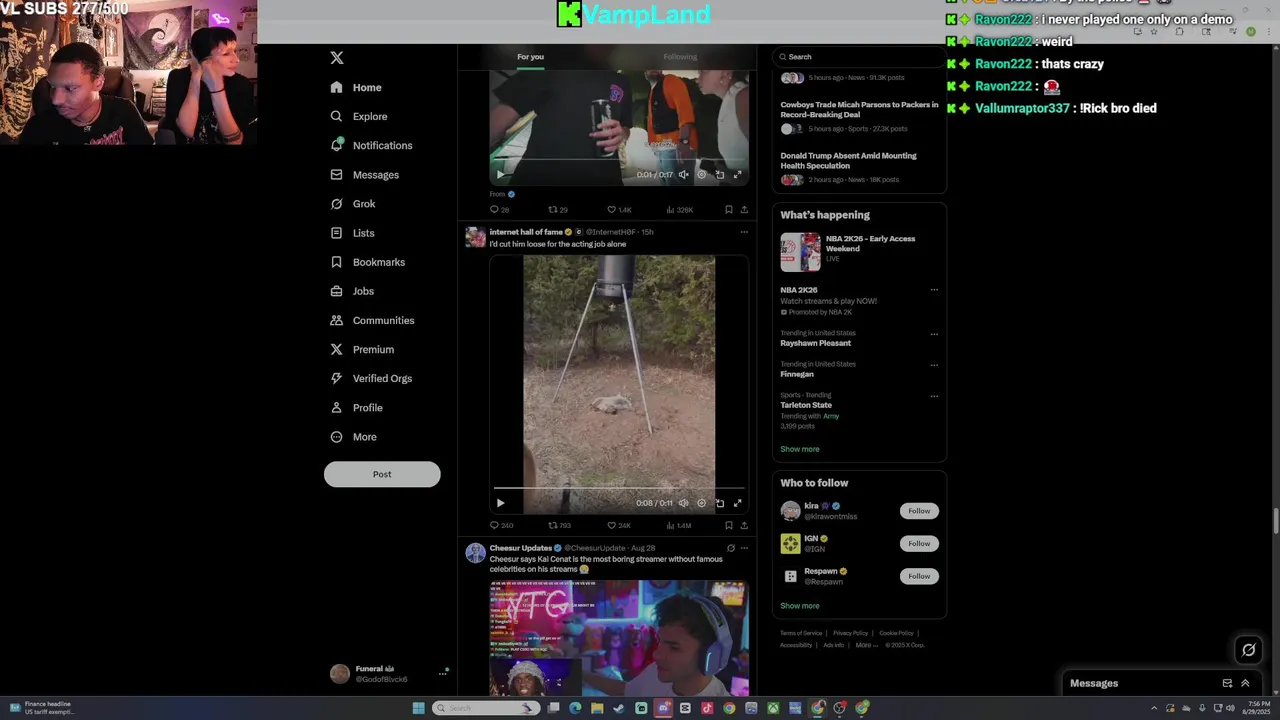Open NBA 2K26 Early Access Weekend event

click(x=859, y=252)
